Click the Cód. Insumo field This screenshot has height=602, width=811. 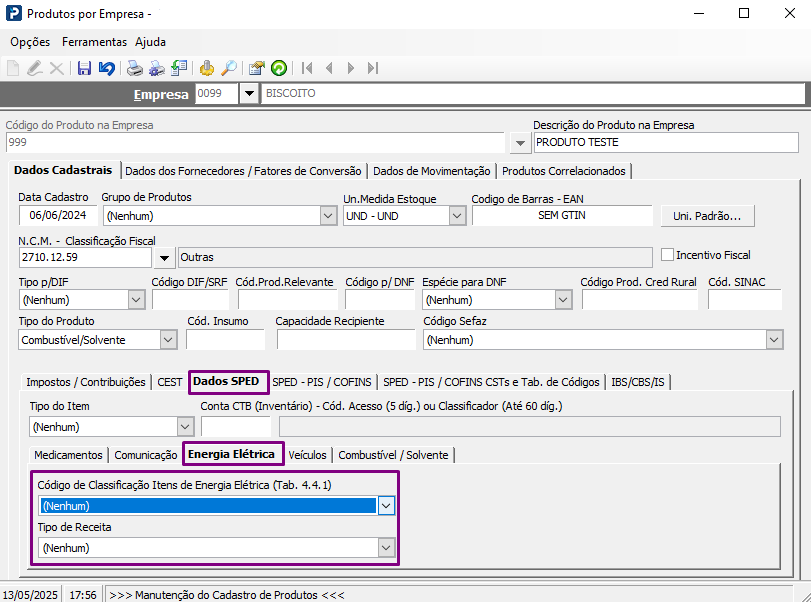click(225, 340)
